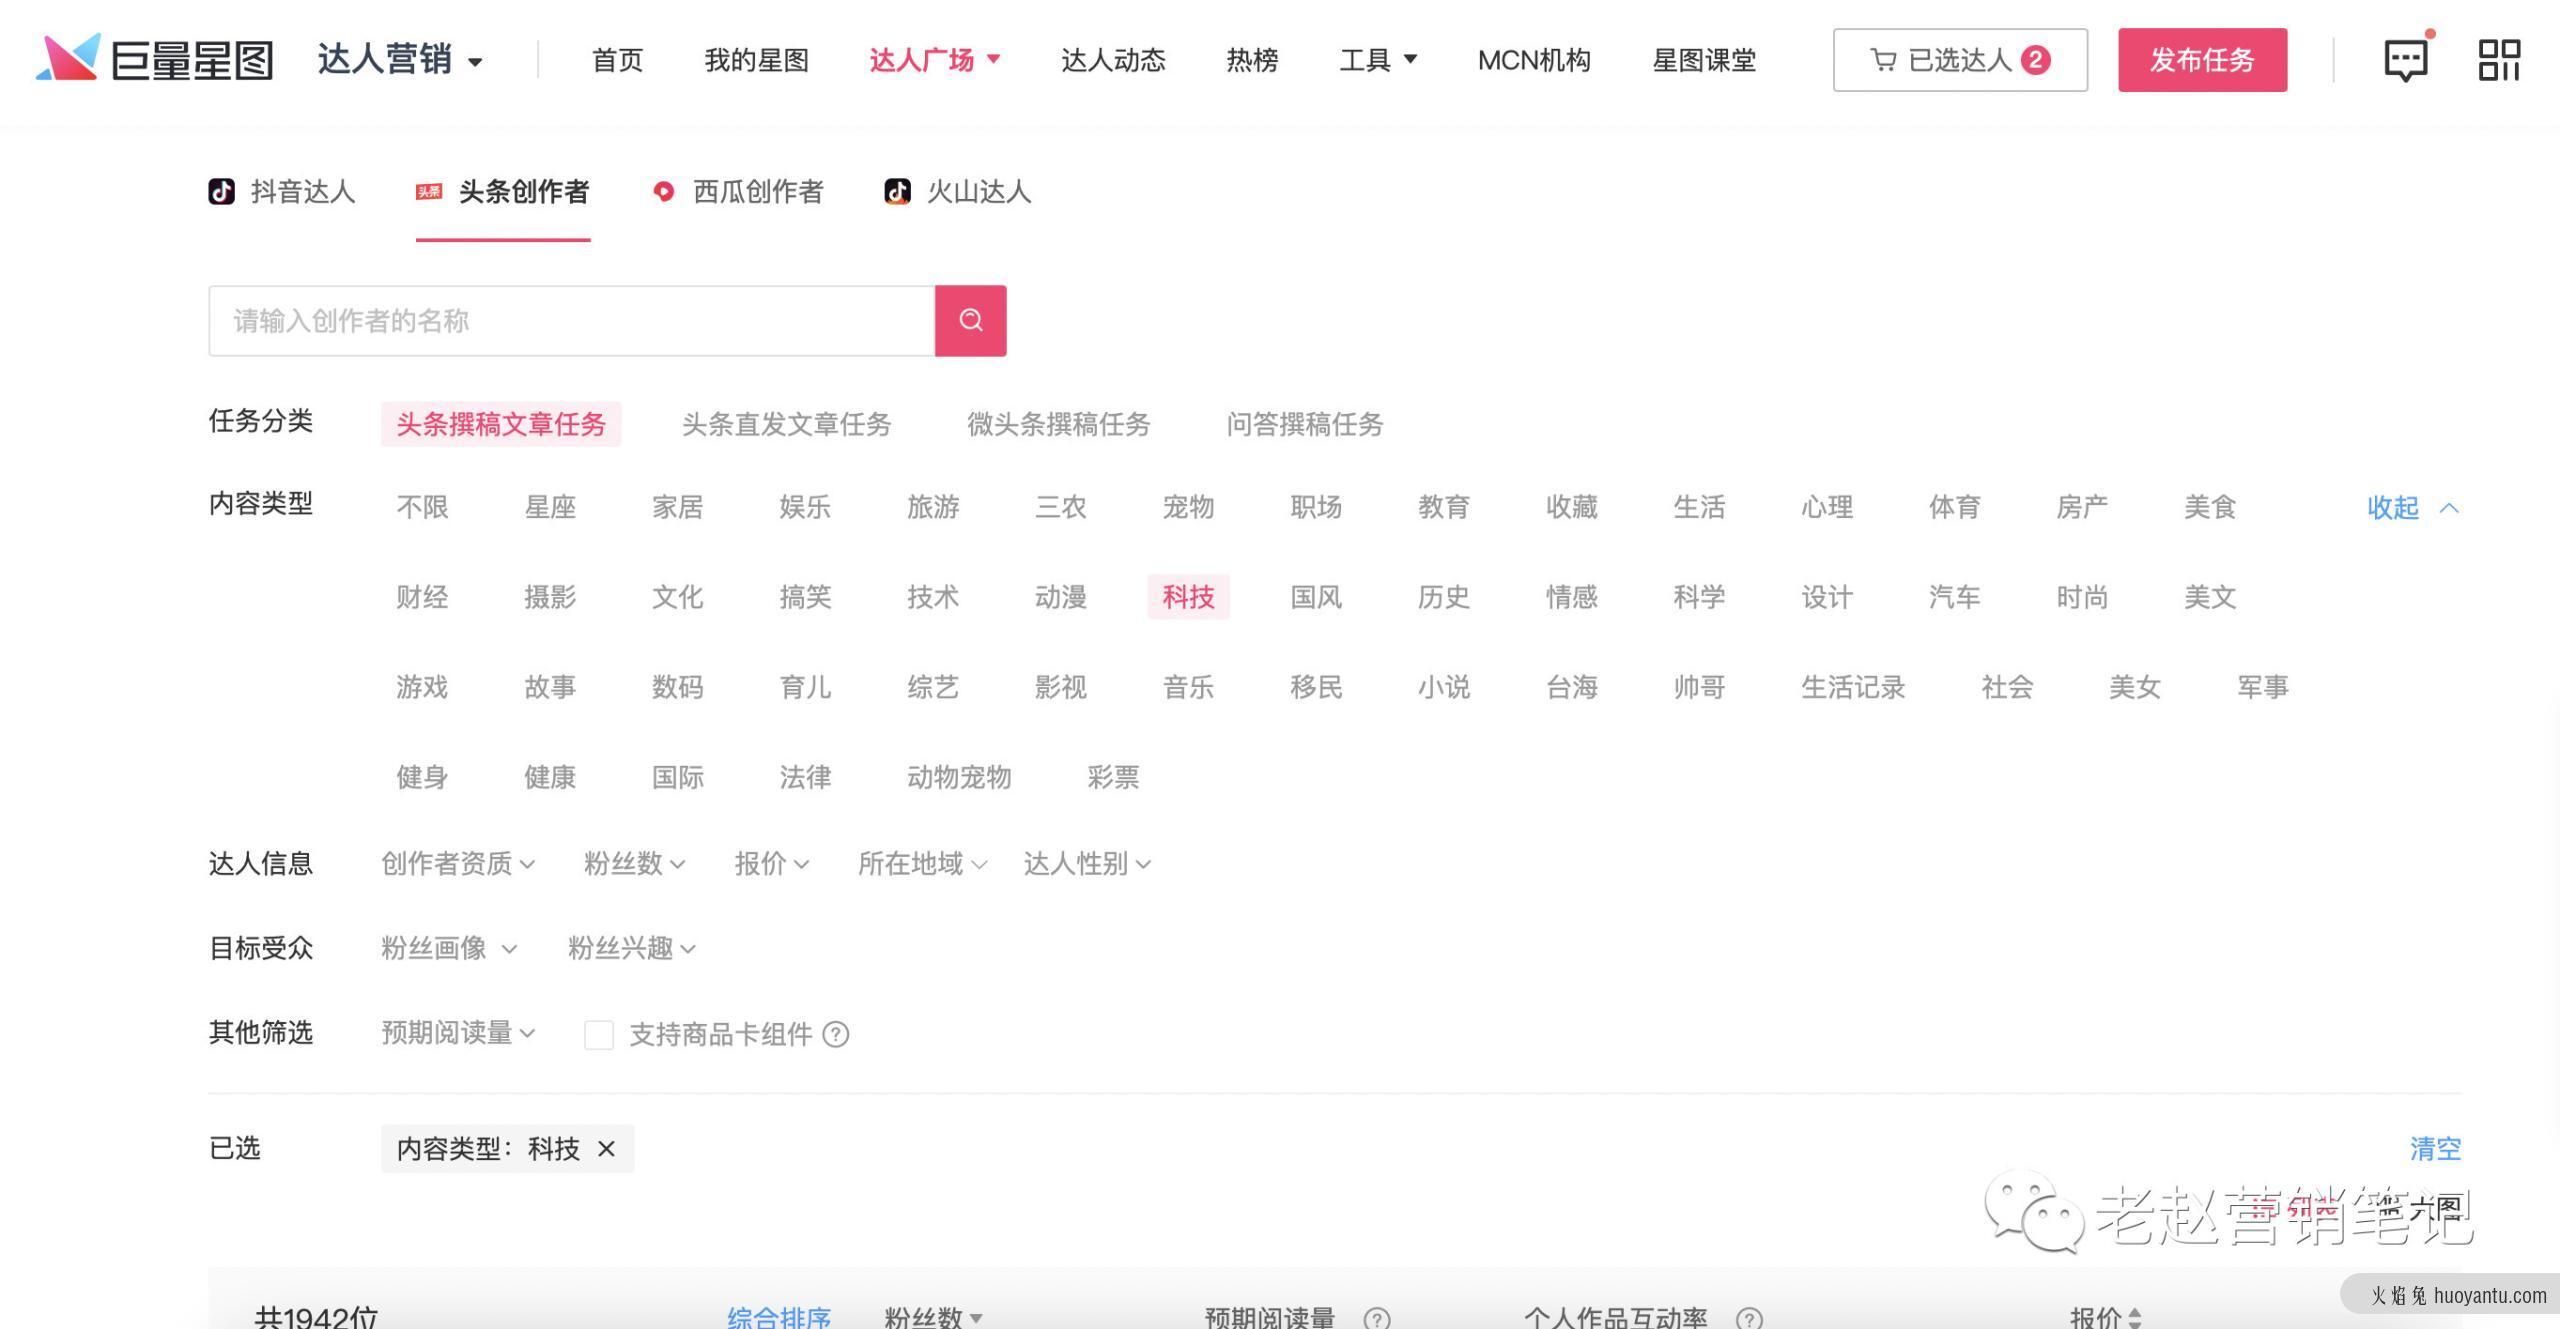This screenshot has width=2560, height=1329.
Task: Open 达人动态 navigation item
Action: click(x=1113, y=60)
